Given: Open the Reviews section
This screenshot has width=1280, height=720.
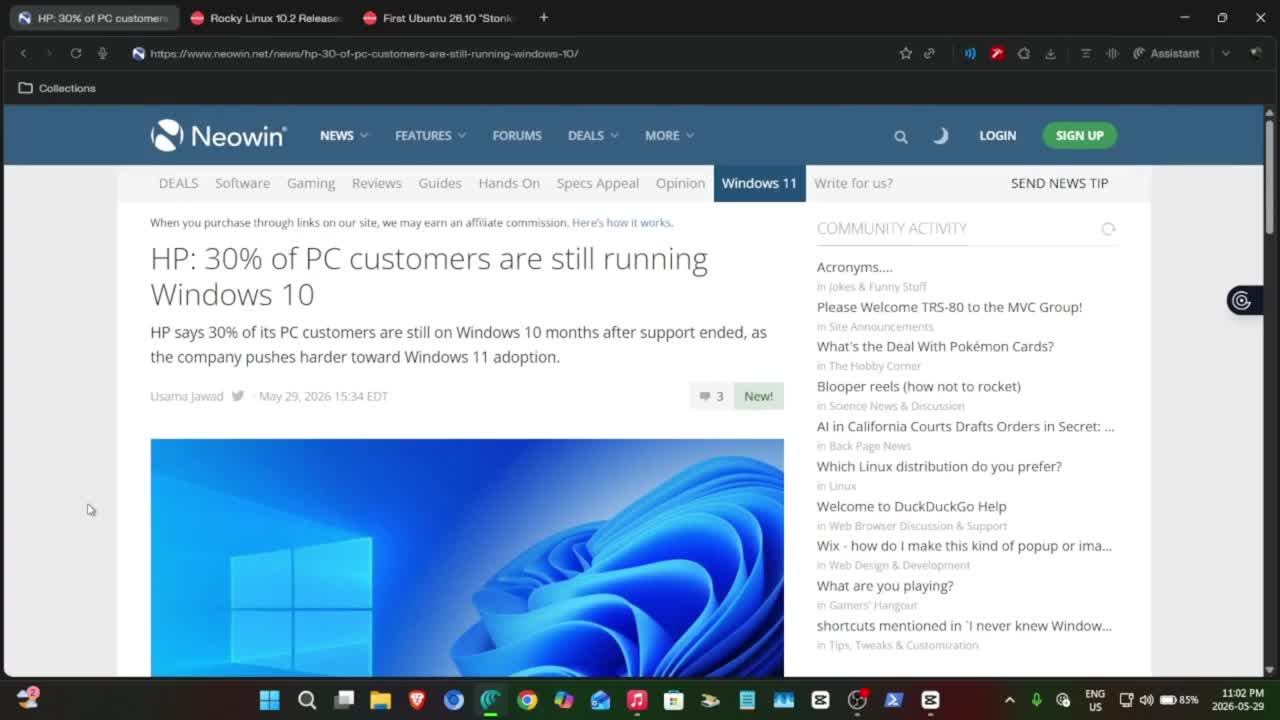Looking at the screenshot, I should coord(376,183).
